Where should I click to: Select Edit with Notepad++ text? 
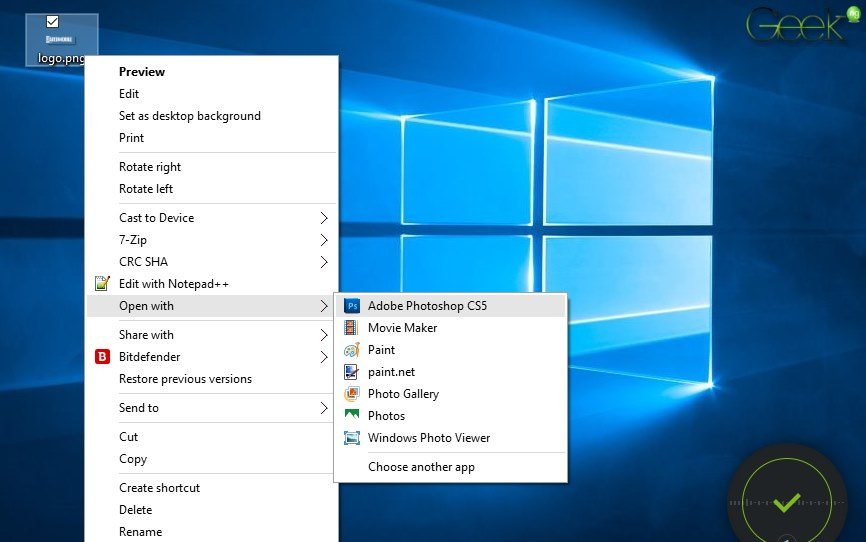click(173, 284)
